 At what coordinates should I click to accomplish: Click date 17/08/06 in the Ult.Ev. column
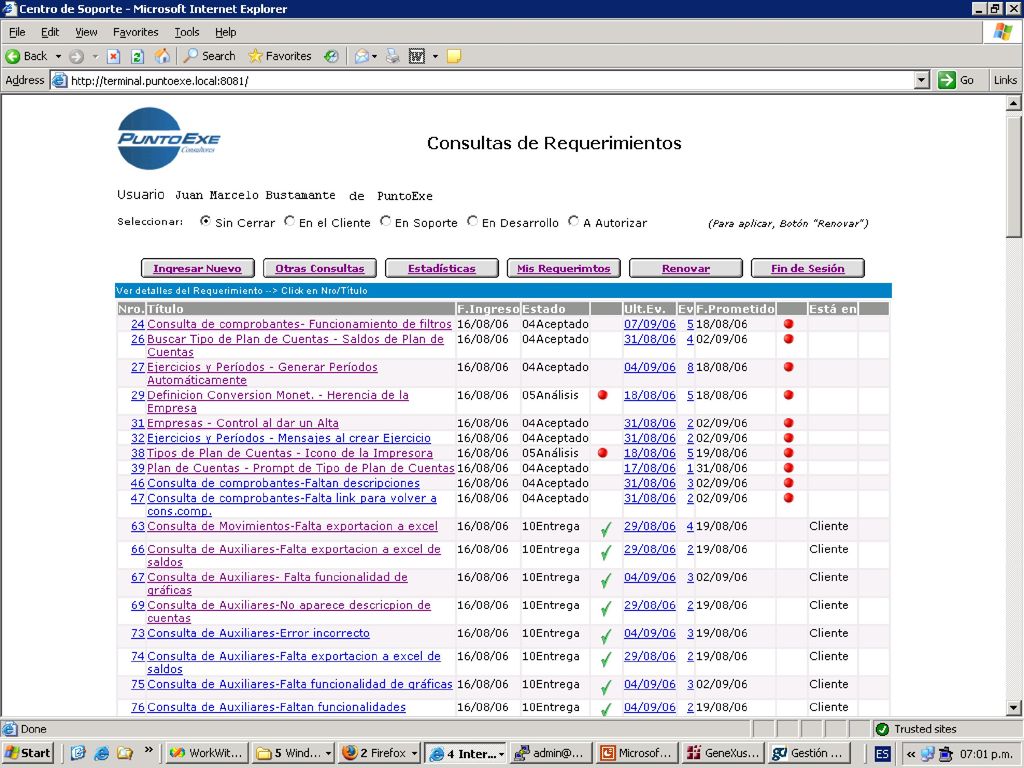point(650,468)
